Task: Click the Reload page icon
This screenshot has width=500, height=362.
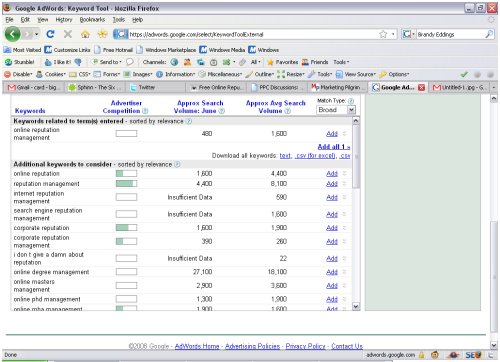Action: click(x=50, y=34)
